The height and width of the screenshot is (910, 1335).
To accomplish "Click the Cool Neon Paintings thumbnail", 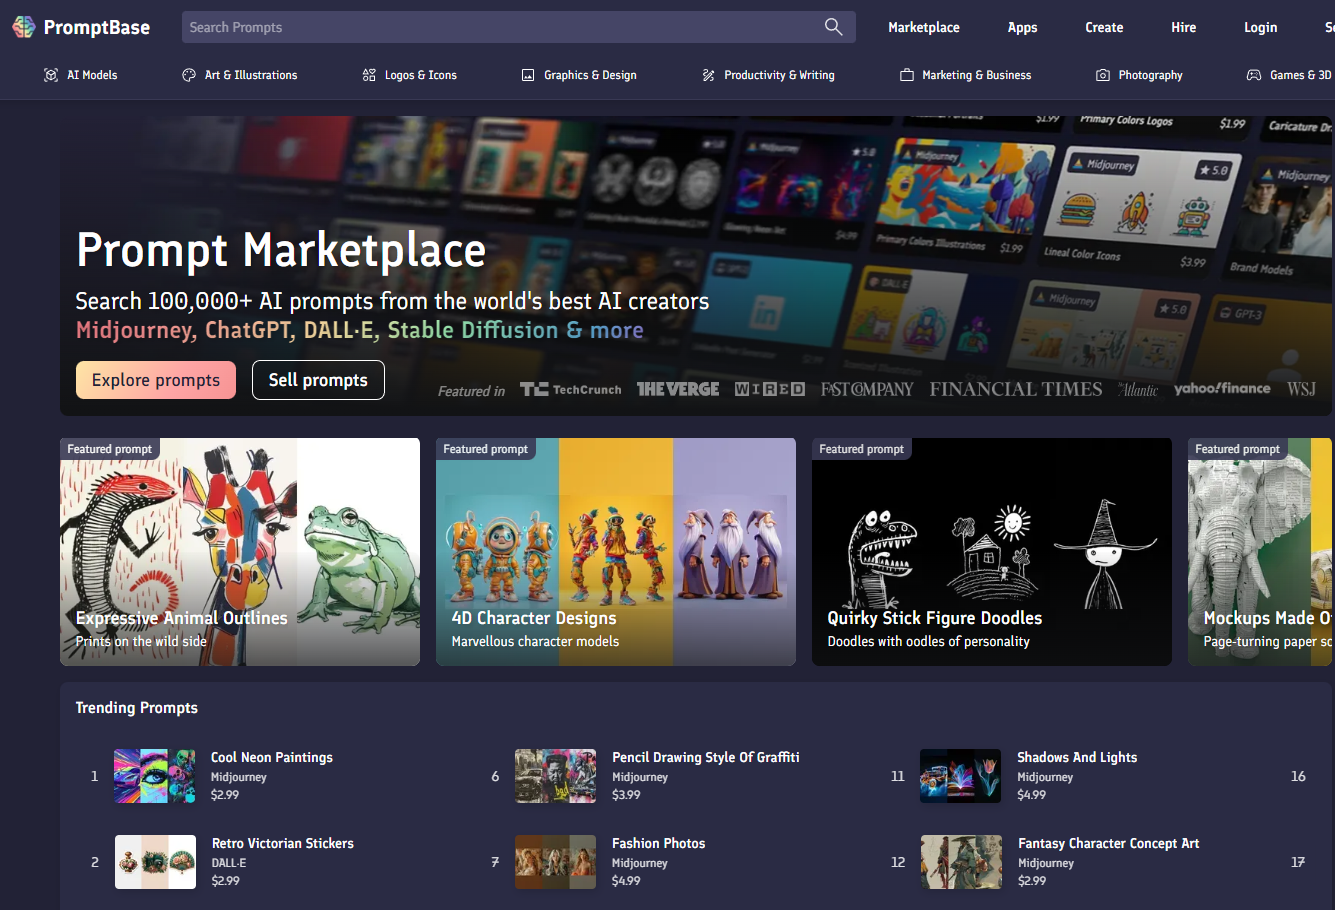I will [155, 776].
